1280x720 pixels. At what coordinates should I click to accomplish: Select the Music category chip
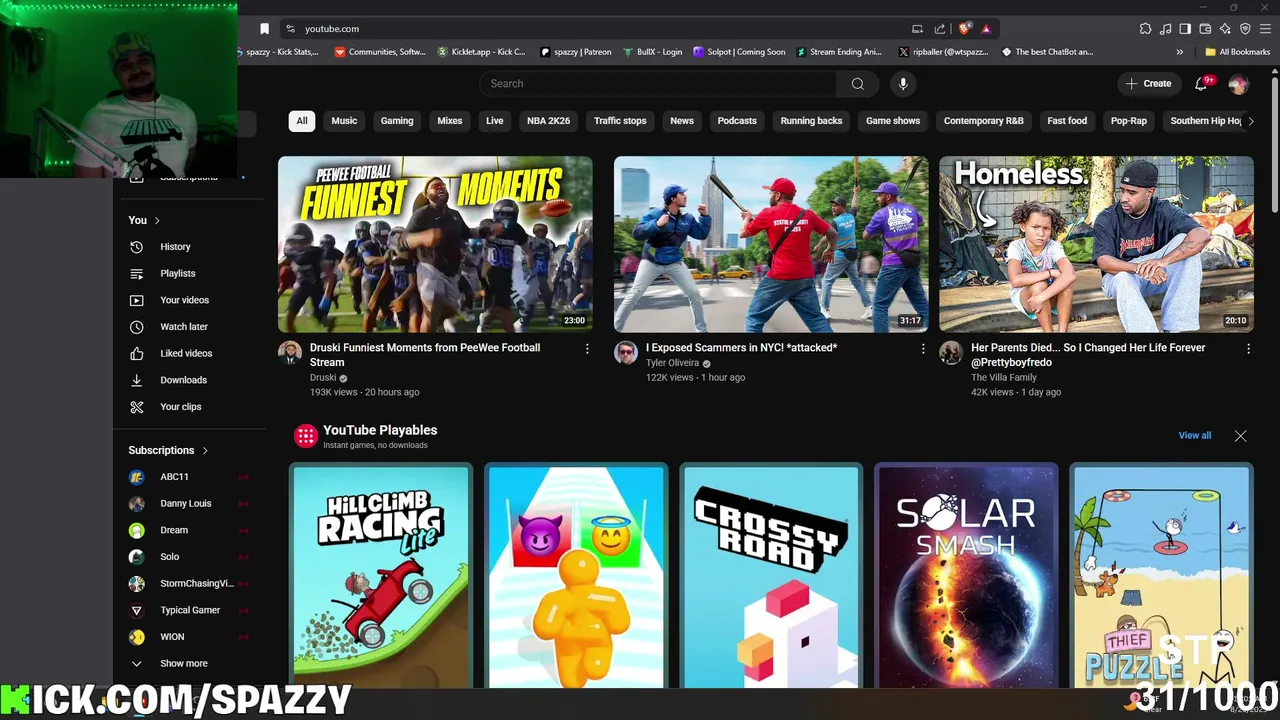[344, 121]
